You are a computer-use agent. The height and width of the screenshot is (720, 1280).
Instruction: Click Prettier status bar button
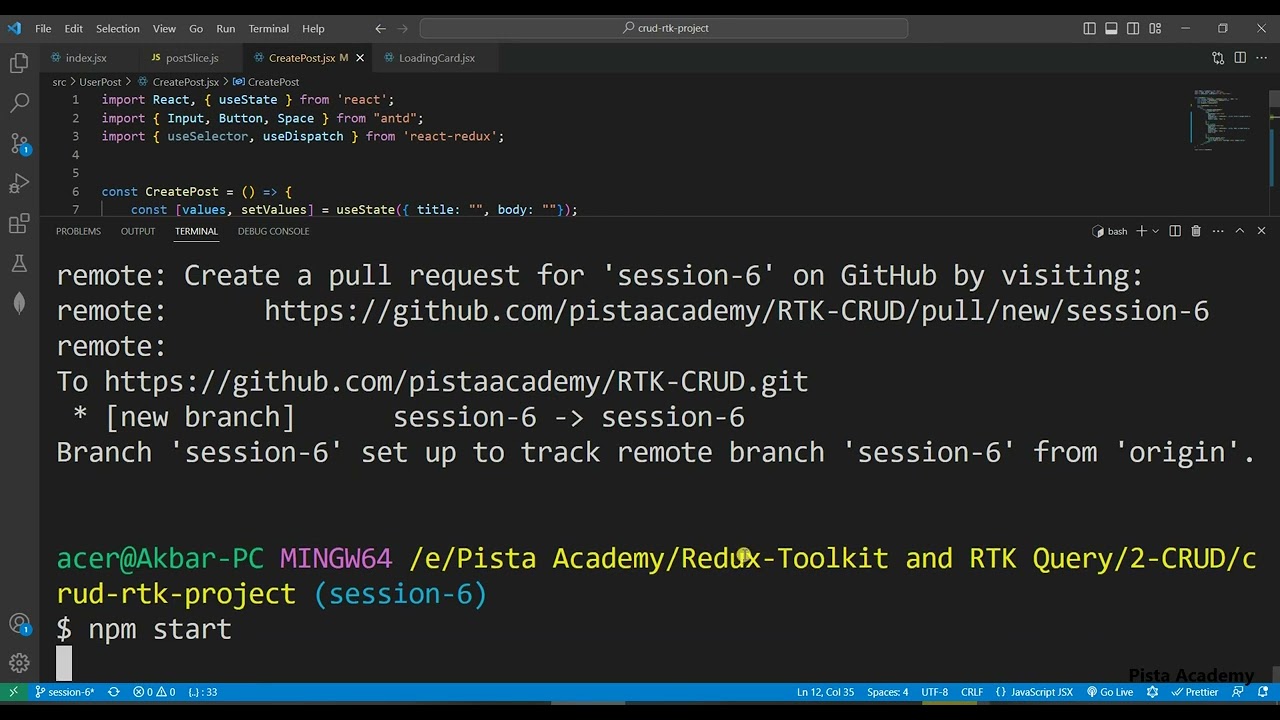tap(1195, 692)
